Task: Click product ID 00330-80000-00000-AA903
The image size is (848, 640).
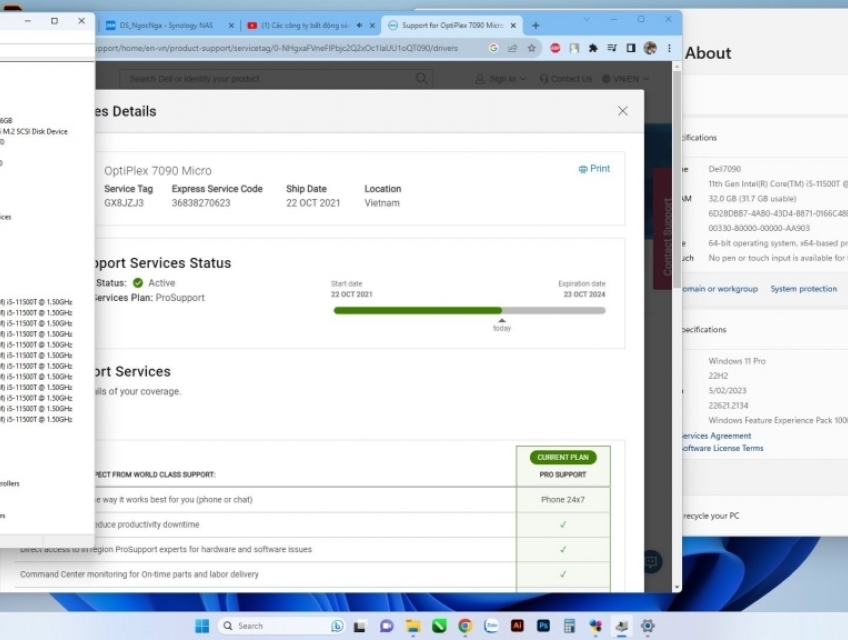Action: 759,228
